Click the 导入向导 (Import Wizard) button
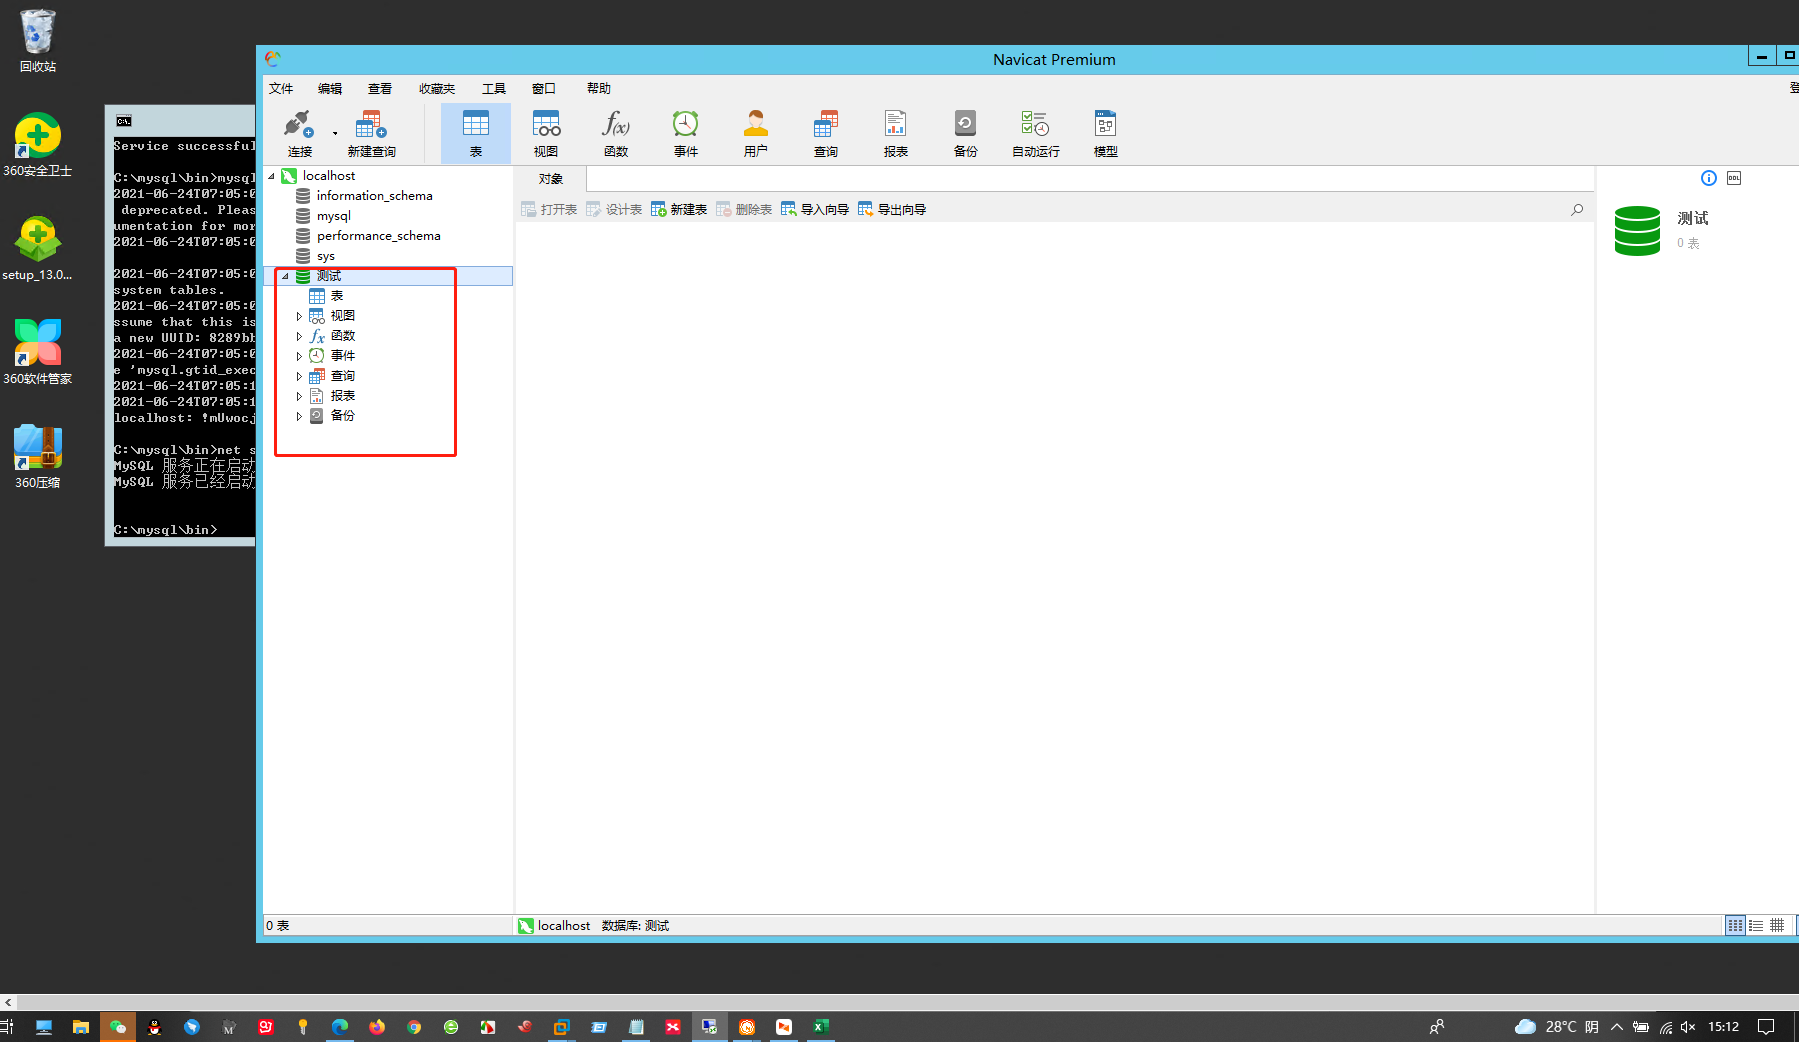This screenshot has height=1042, width=1799. [814, 209]
